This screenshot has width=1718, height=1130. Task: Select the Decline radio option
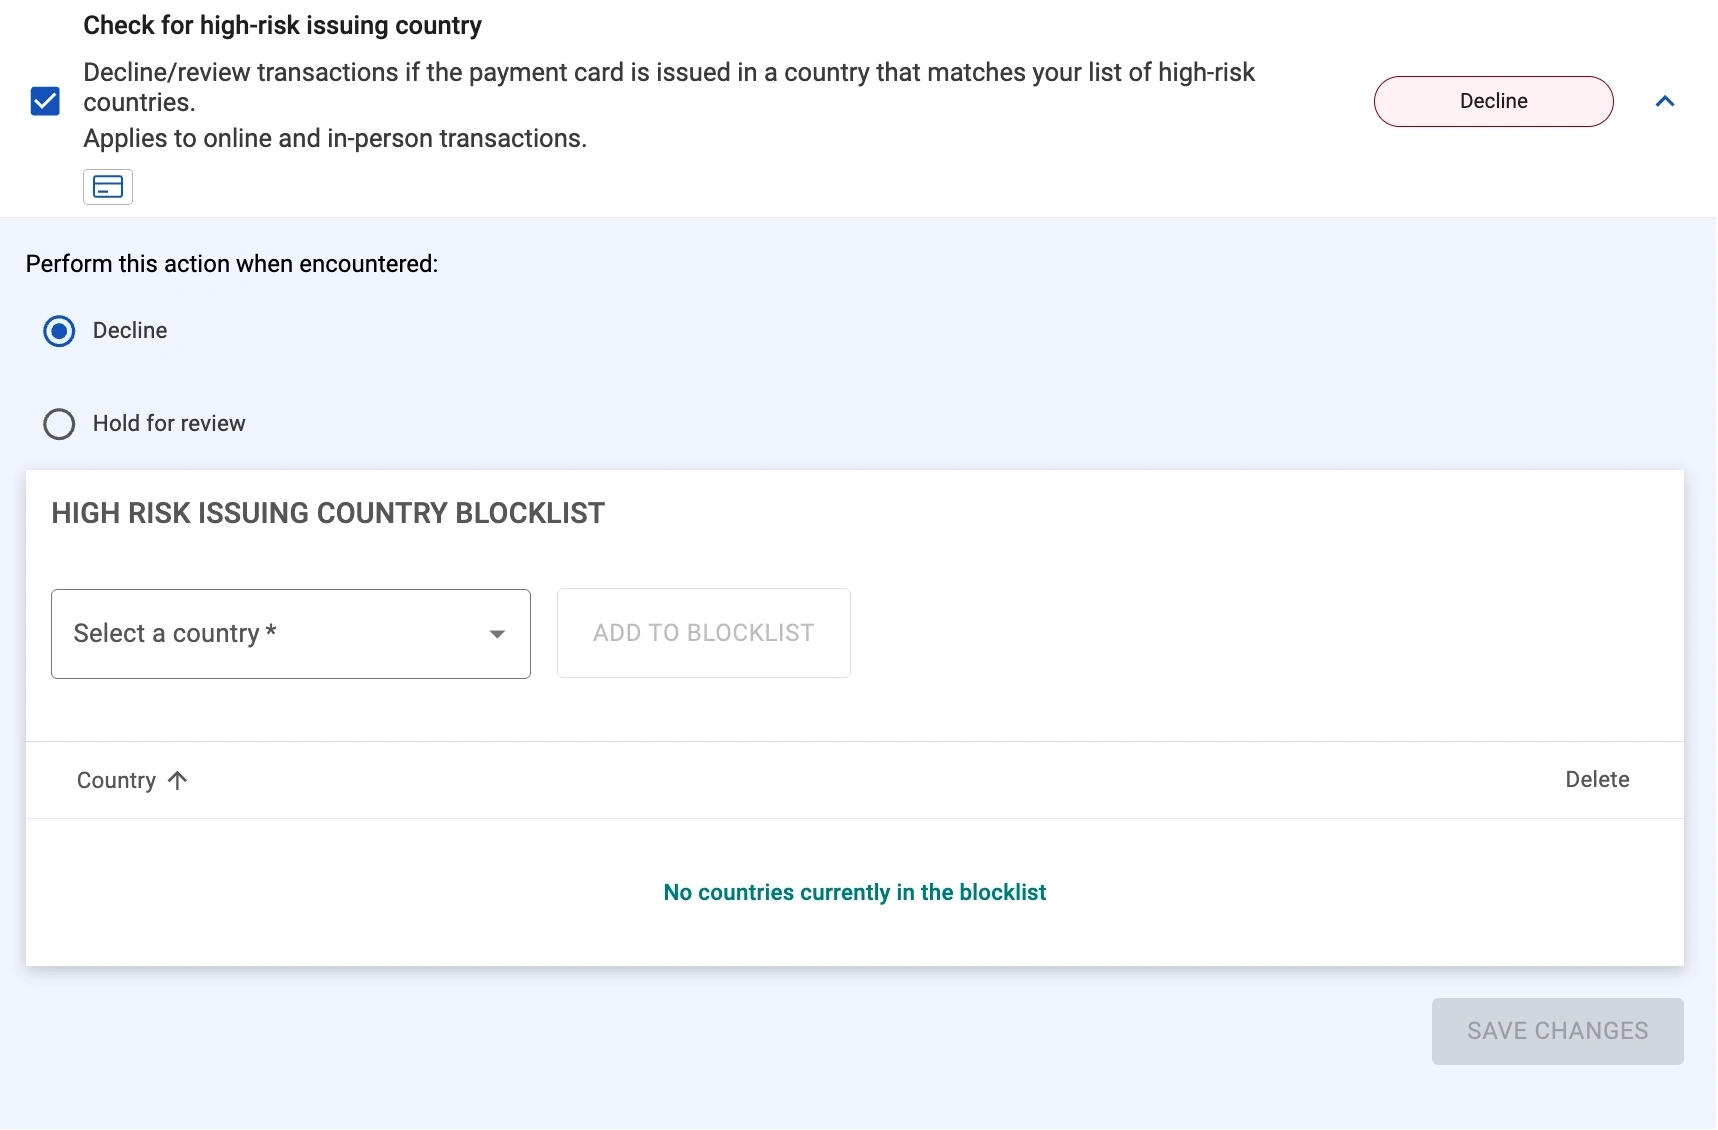coord(59,331)
